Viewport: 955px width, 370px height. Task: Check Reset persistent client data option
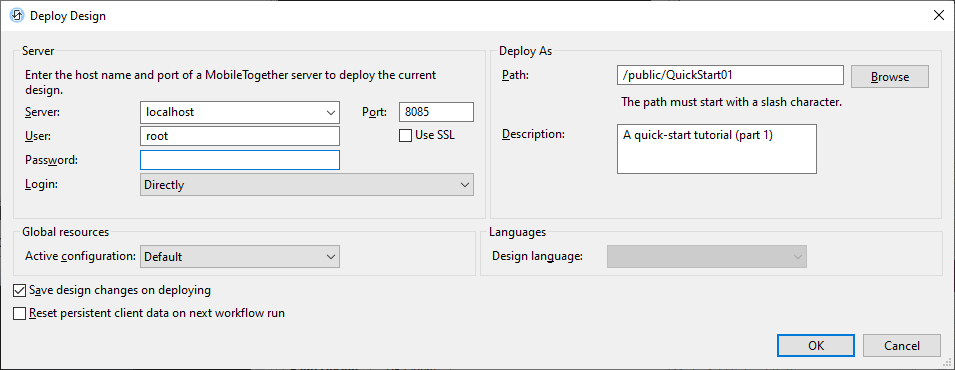coord(19,313)
